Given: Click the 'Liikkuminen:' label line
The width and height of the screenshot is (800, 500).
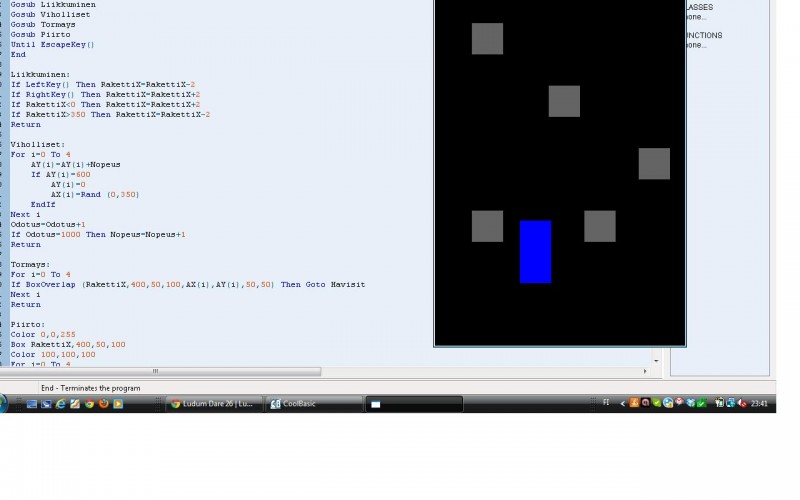Looking at the screenshot, I should click(40, 74).
